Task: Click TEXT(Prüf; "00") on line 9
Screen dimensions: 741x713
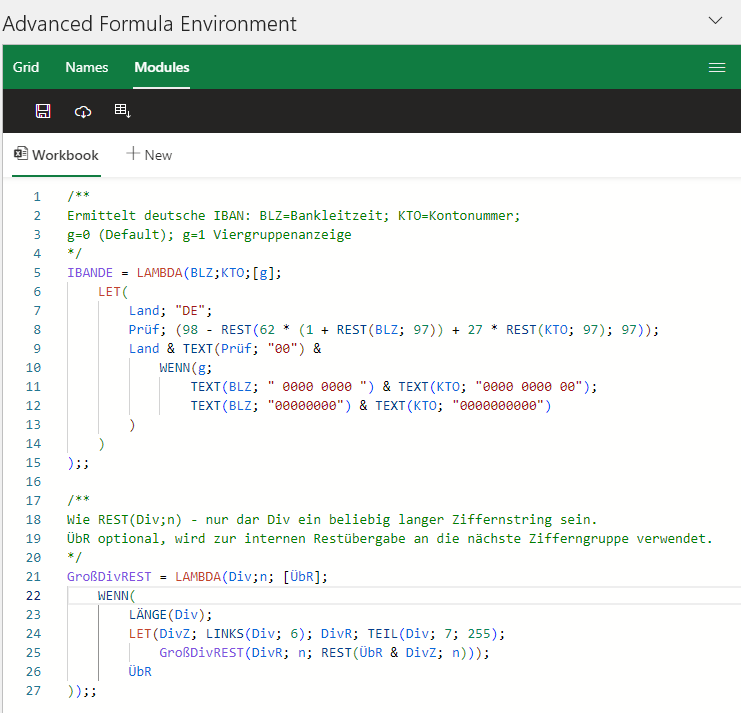Action: (x=244, y=349)
